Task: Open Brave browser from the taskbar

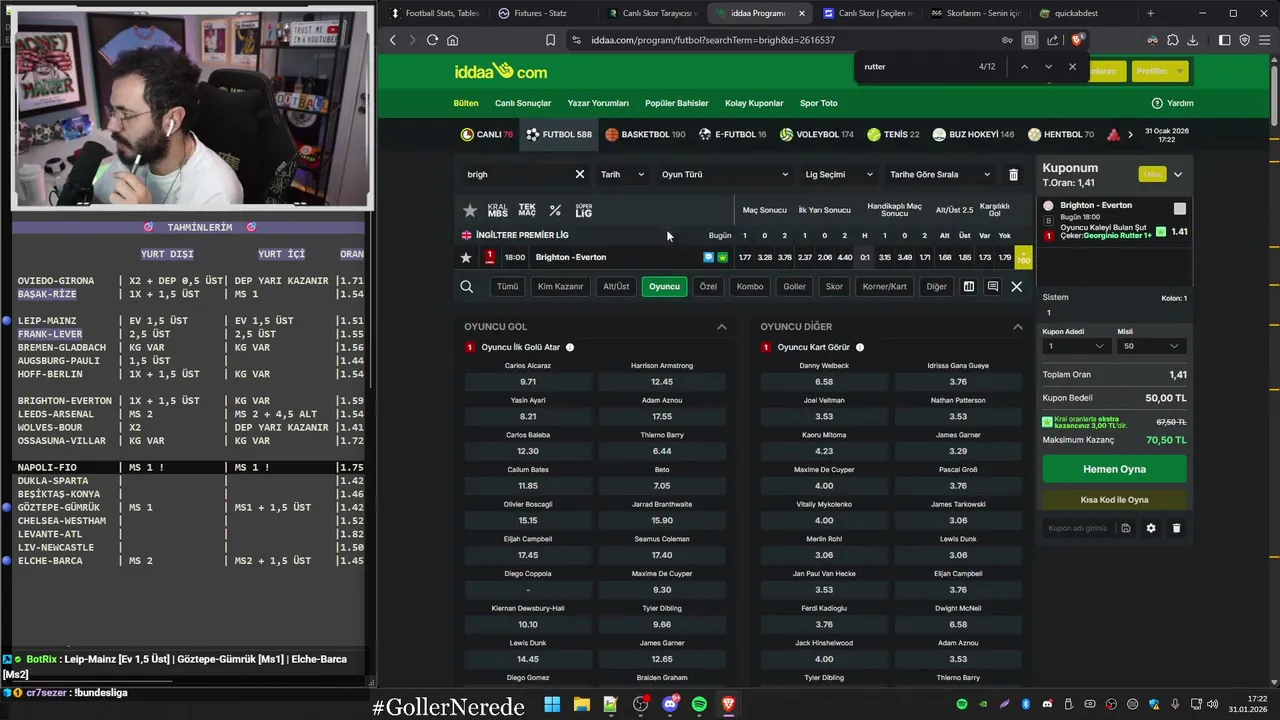Action: pyautogui.click(x=728, y=704)
